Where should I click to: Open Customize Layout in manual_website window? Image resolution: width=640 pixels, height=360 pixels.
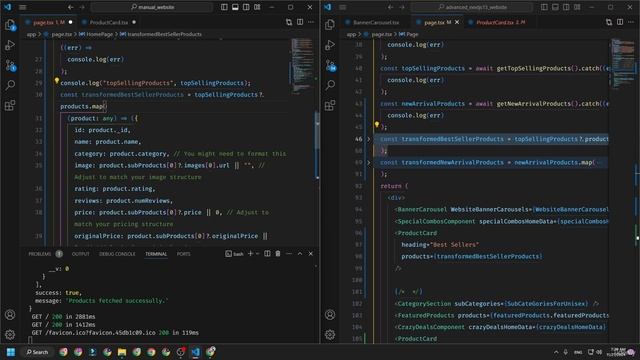pyautogui.click(x=257, y=7)
